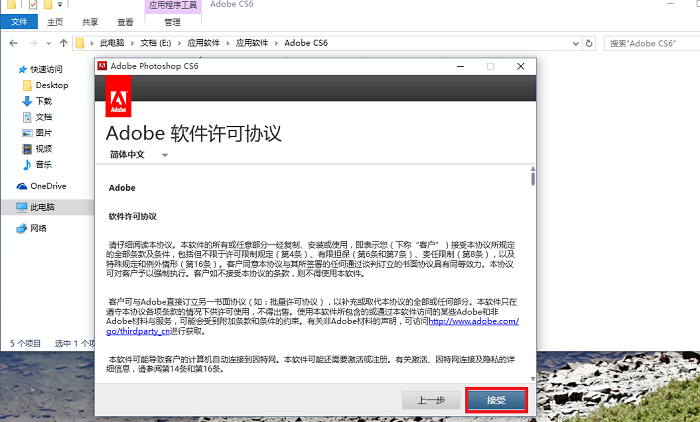
Task: Select 网络 in the navigation pane
Action: pos(38,228)
